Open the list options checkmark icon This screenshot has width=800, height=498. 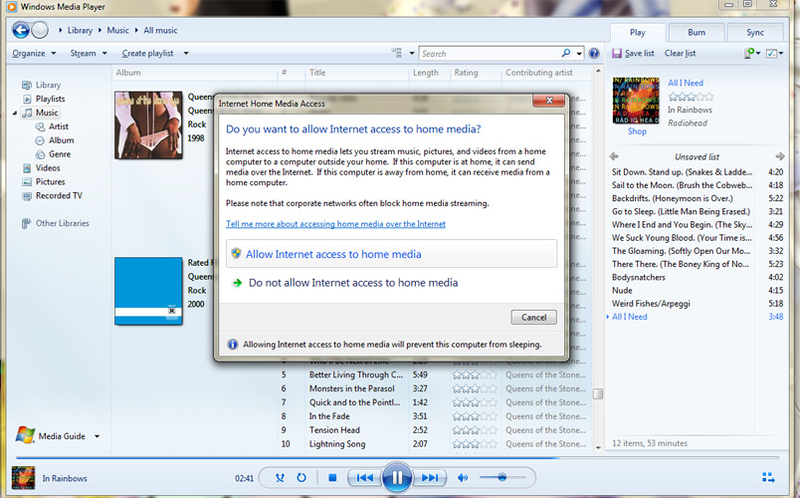point(771,53)
